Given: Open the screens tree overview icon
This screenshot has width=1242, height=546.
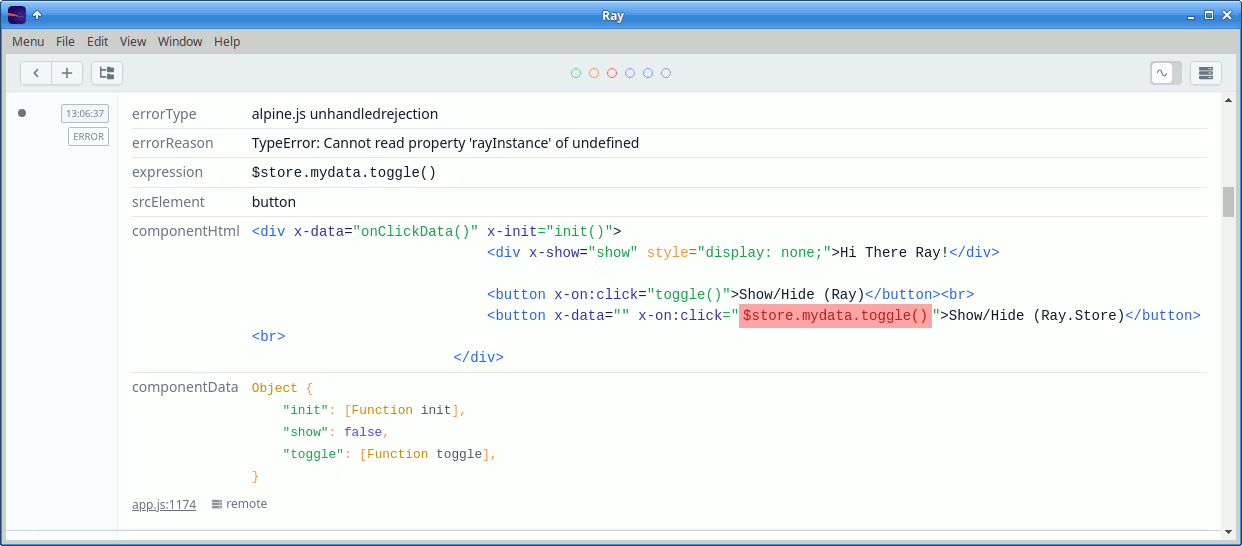Looking at the screenshot, I should click(107, 73).
